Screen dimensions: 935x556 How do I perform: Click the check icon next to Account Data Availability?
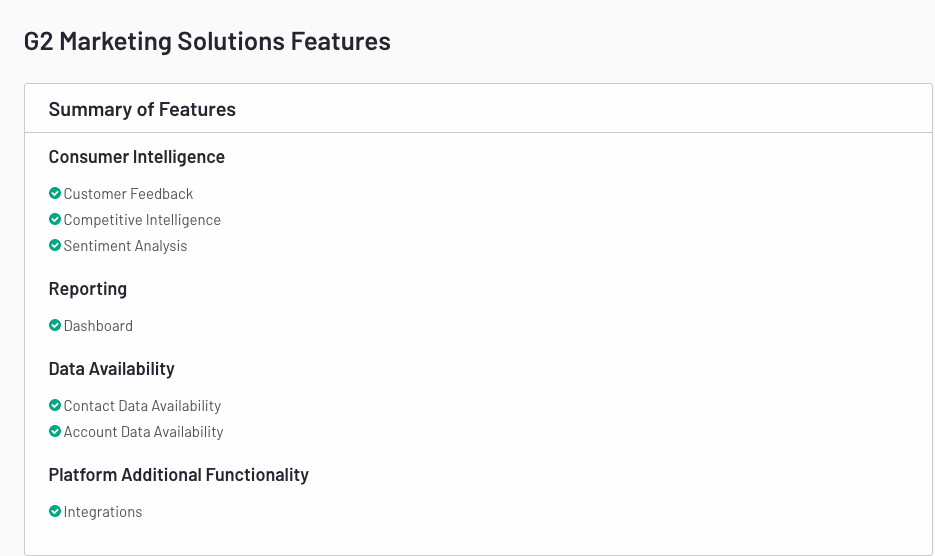55,431
